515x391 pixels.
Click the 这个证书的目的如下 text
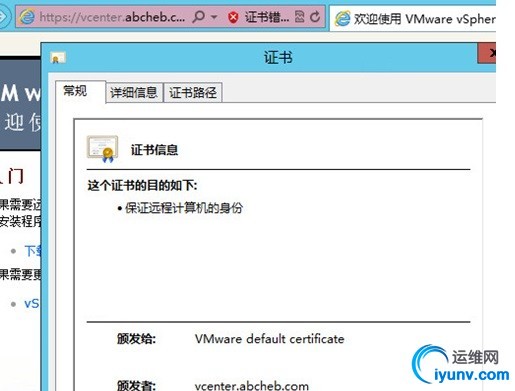(142, 185)
